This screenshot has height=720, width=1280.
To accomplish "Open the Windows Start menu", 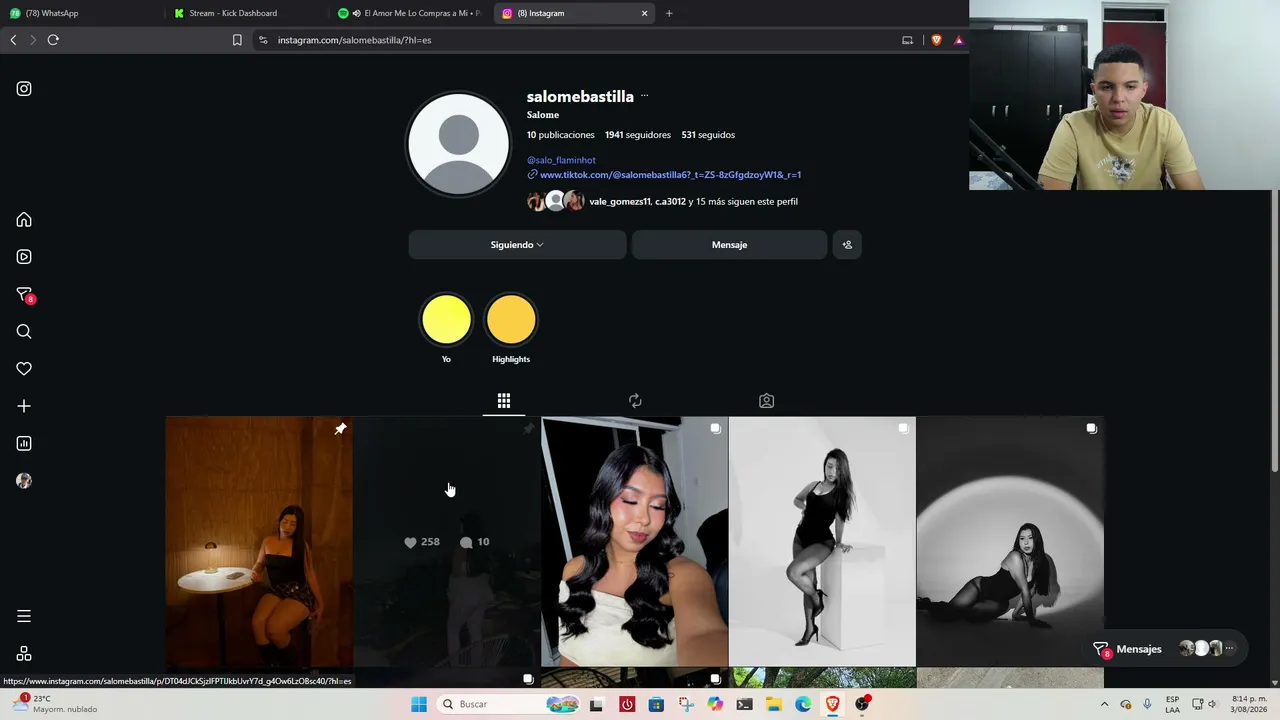I will (419, 704).
